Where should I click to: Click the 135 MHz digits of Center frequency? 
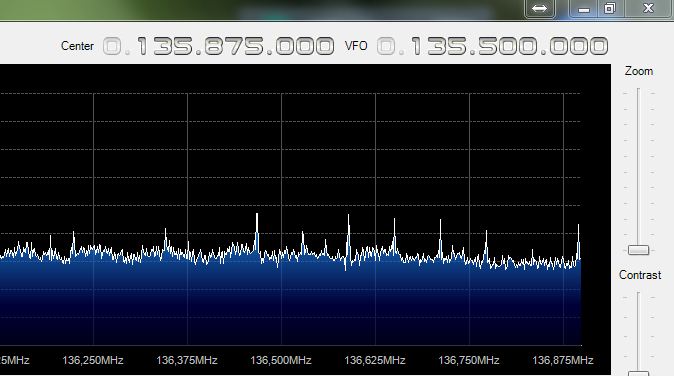[x=165, y=46]
